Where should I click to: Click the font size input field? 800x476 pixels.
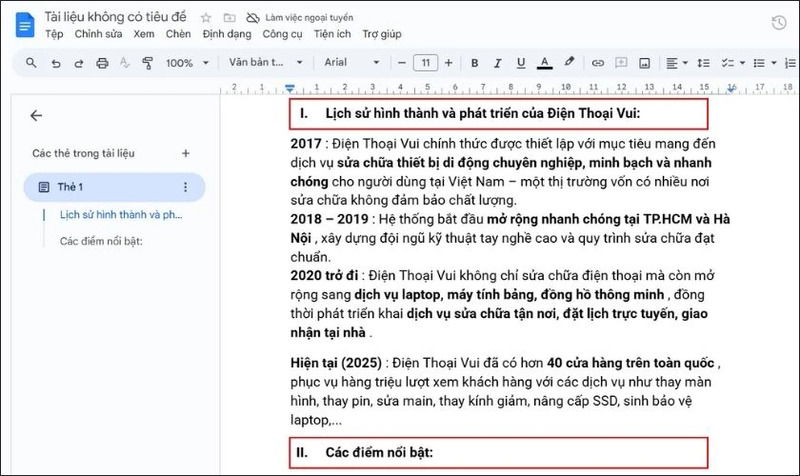pyautogui.click(x=426, y=63)
